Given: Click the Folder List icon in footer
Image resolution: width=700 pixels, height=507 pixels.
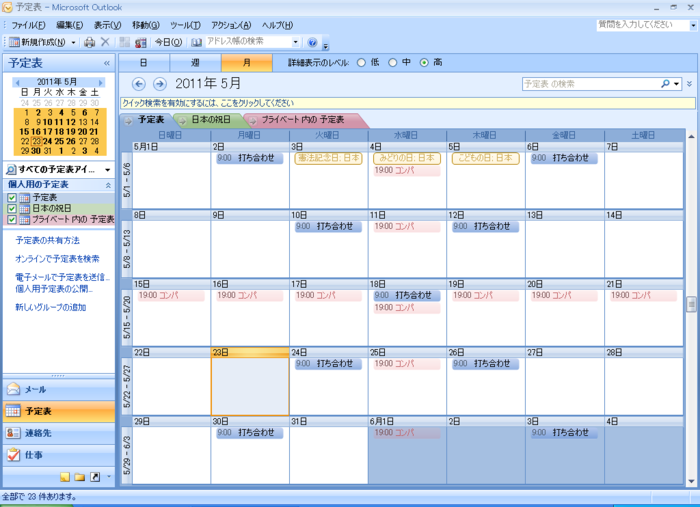Looking at the screenshot, I should pyautogui.click(x=80, y=478).
